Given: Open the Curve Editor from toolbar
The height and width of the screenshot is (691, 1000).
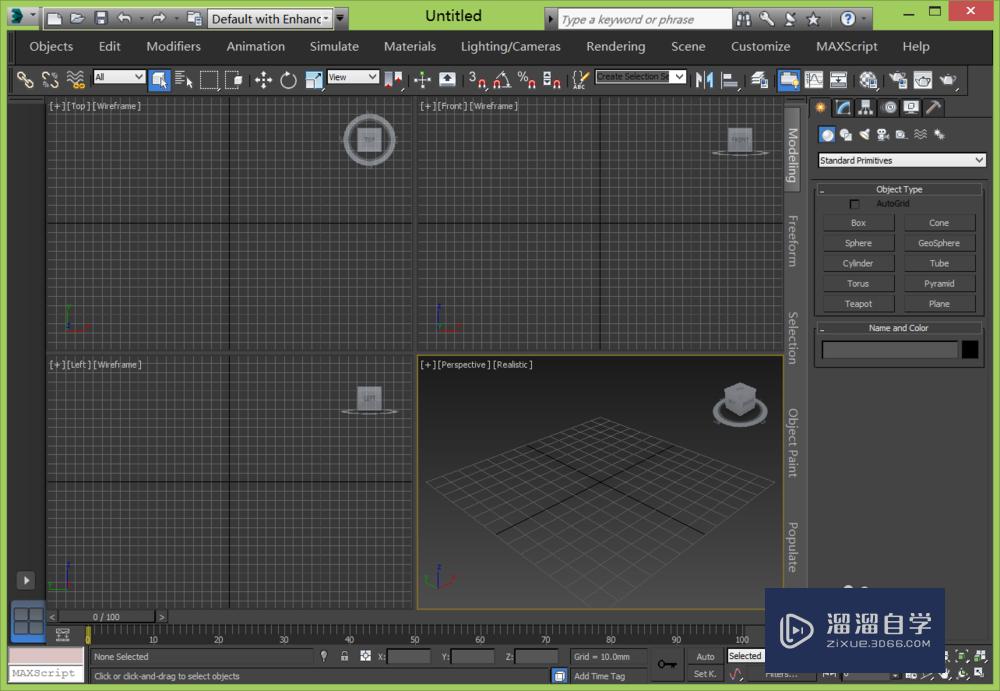Looking at the screenshot, I should pyautogui.click(x=814, y=80).
